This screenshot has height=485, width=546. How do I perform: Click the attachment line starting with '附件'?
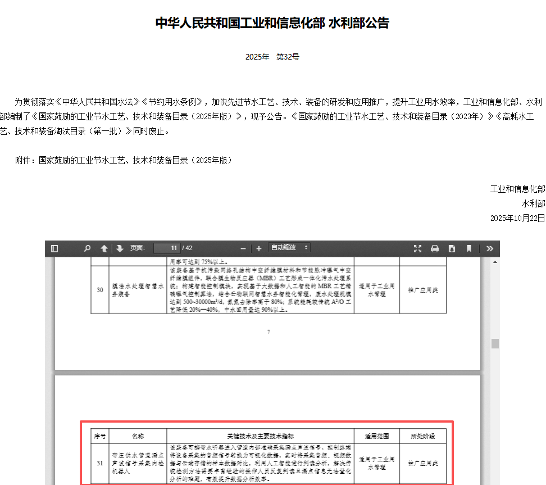(x=123, y=160)
